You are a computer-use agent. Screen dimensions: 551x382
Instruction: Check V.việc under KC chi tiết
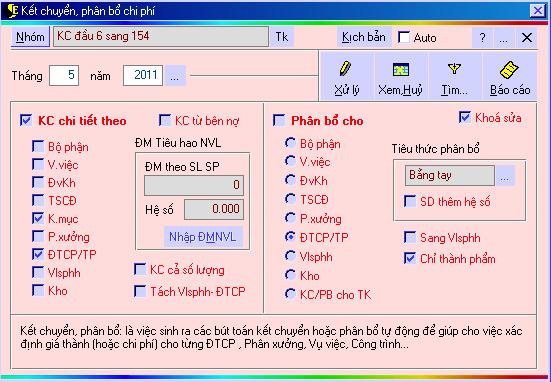[38, 164]
